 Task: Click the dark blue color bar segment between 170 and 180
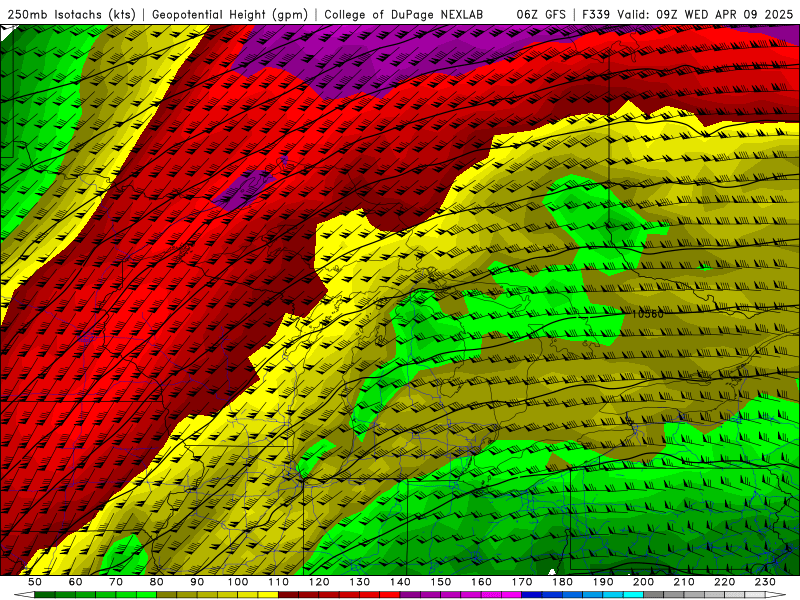(532, 595)
